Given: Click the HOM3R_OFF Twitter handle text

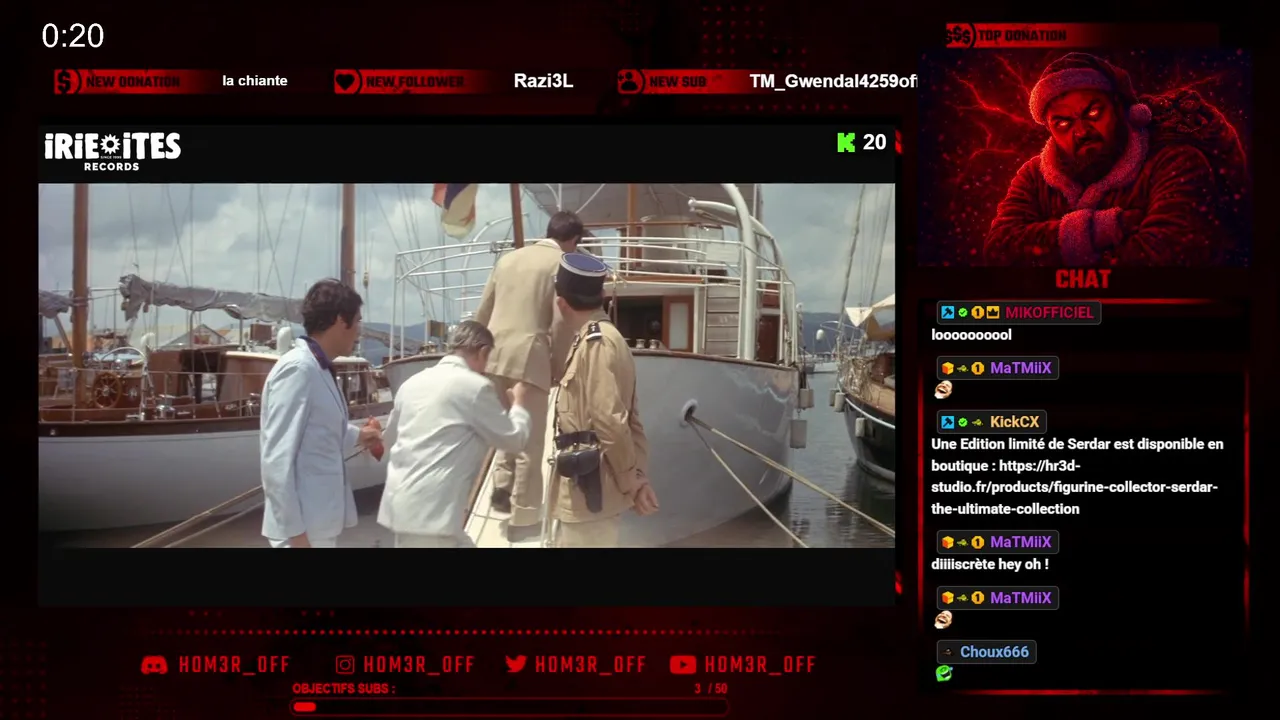Looking at the screenshot, I should click(590, 665).
